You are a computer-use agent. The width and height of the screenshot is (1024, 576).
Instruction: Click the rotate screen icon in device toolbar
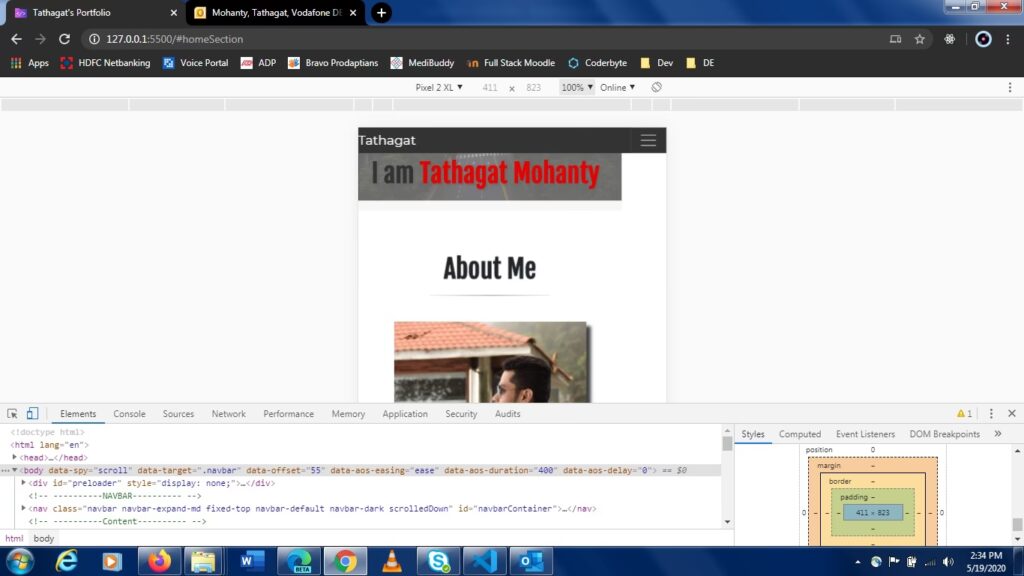point(657,88)
